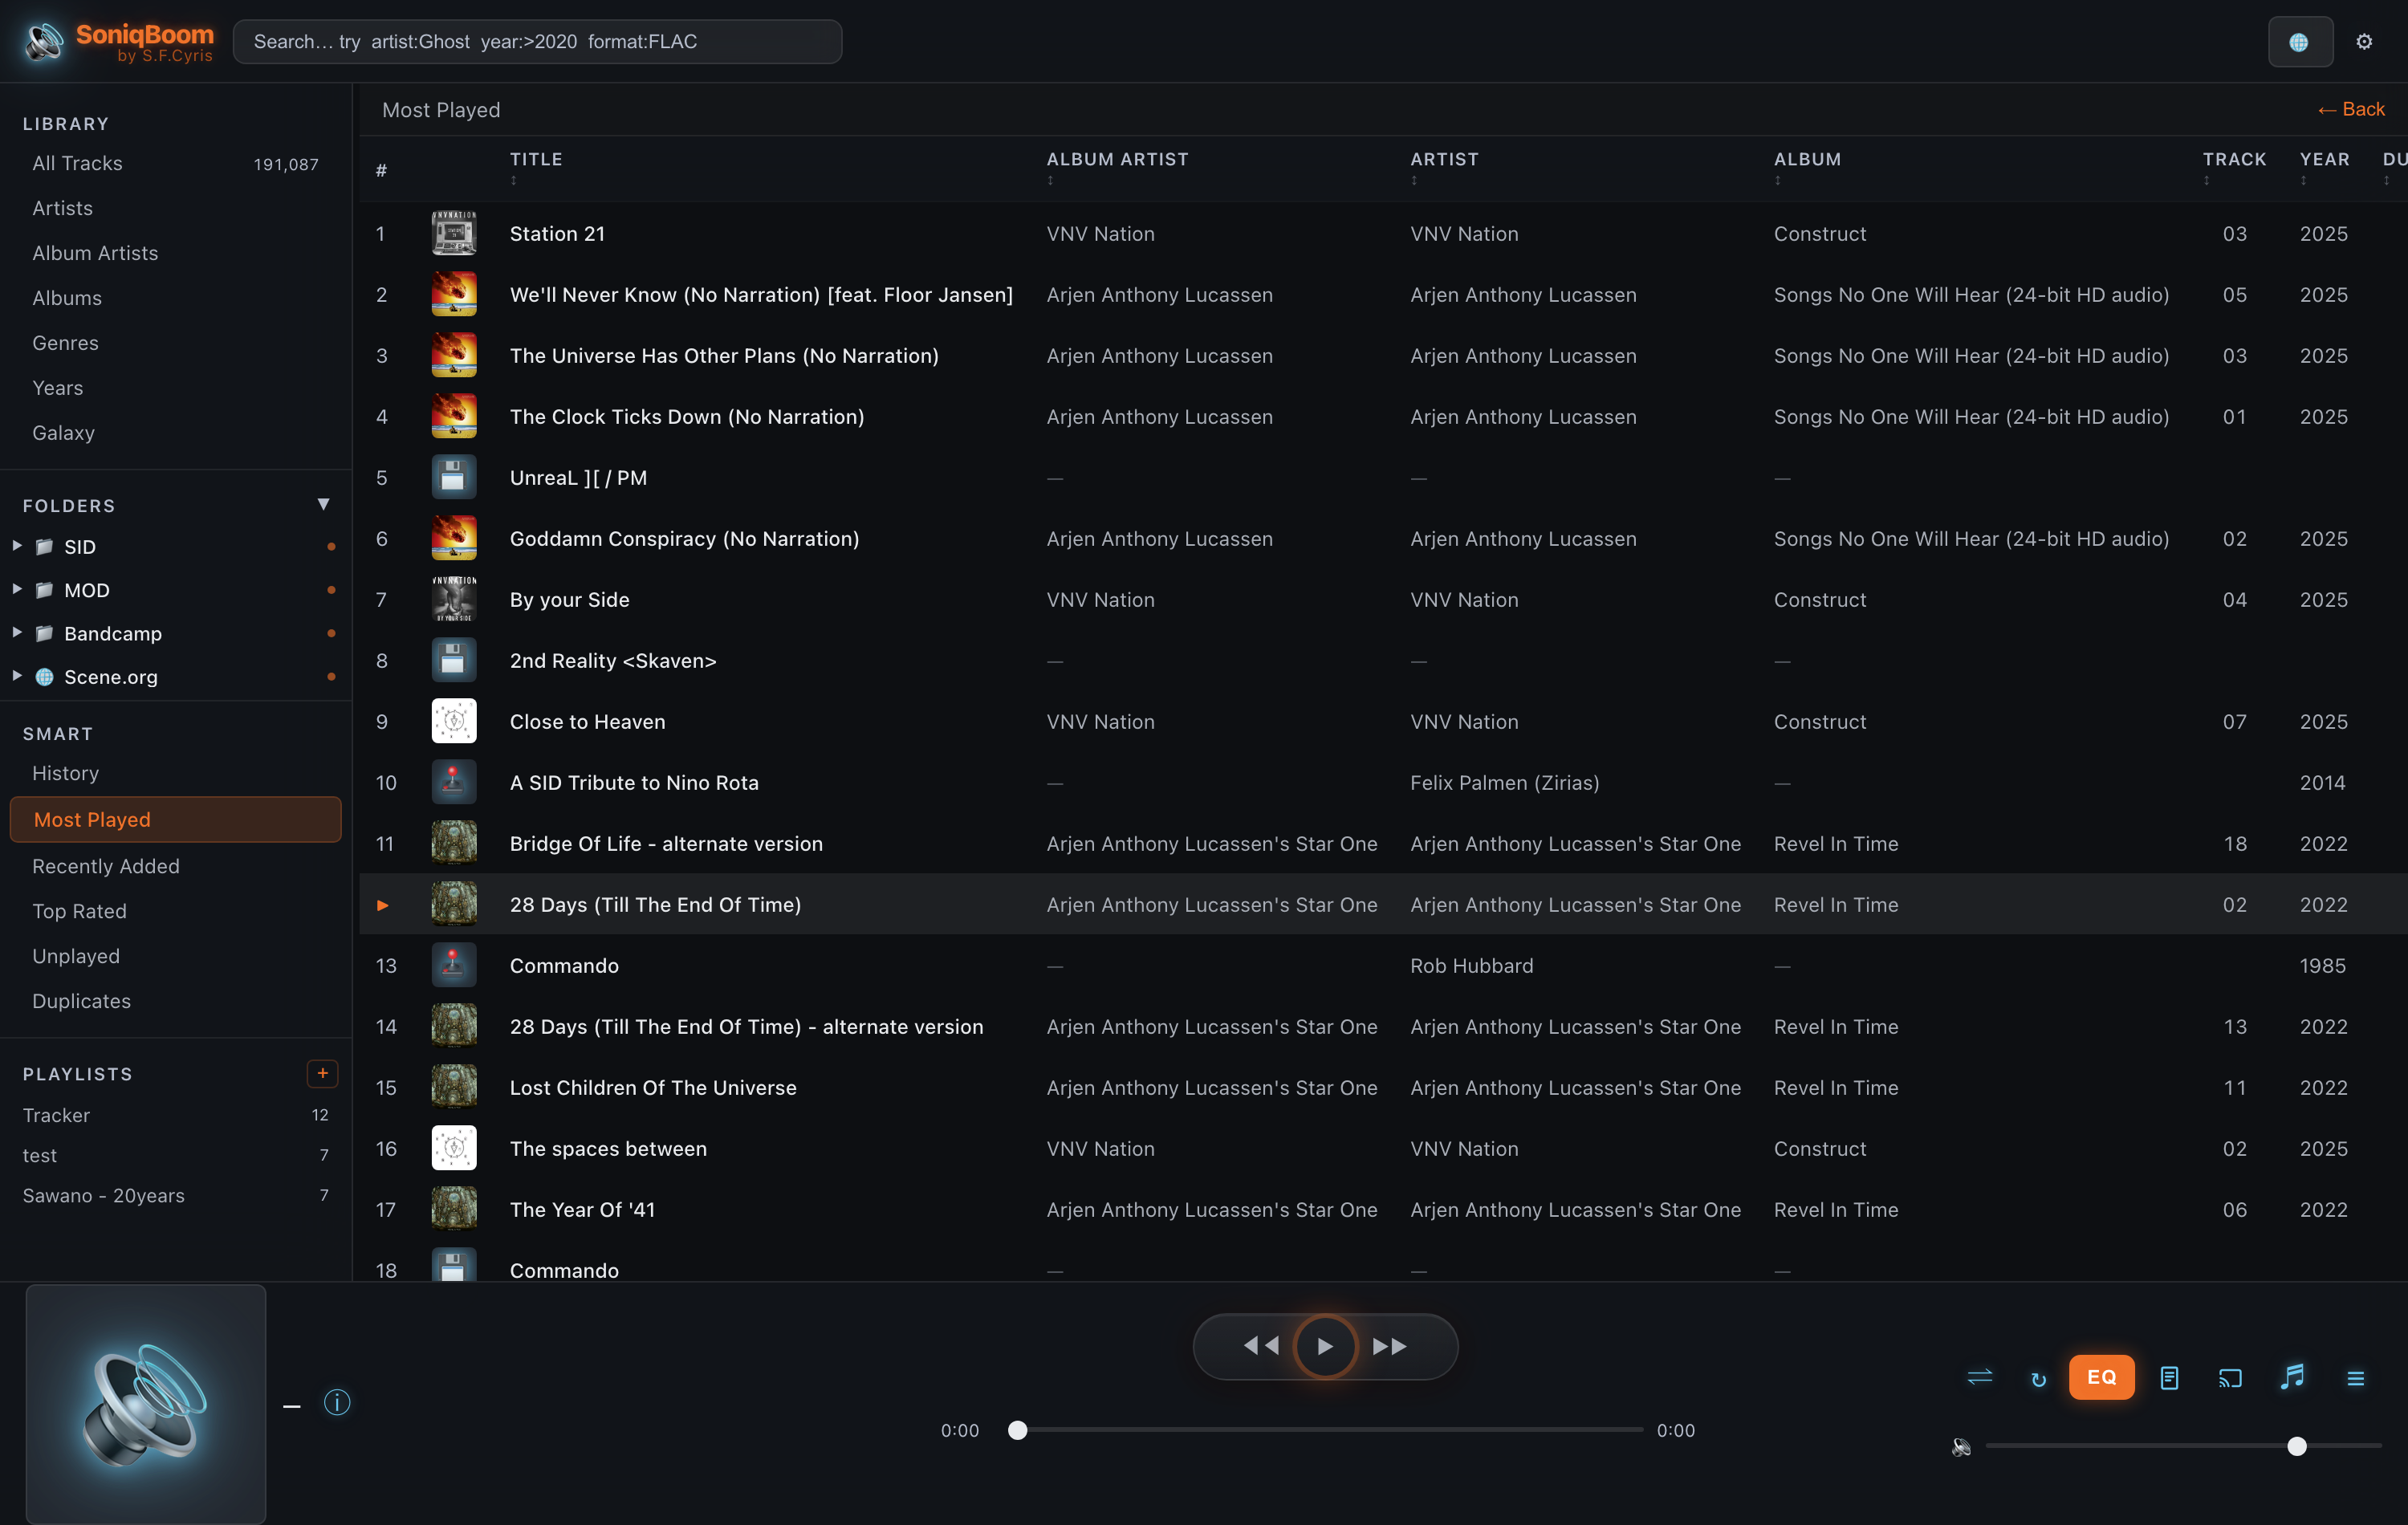
Task: Click the now playing album art thumbnail
Action: (146, 1404)
